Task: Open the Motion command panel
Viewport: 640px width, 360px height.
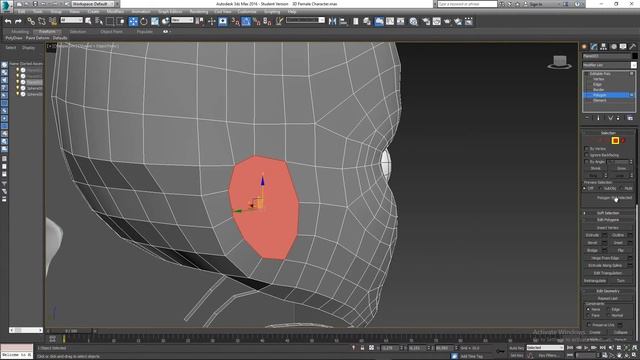Action: tap(613, 47)
